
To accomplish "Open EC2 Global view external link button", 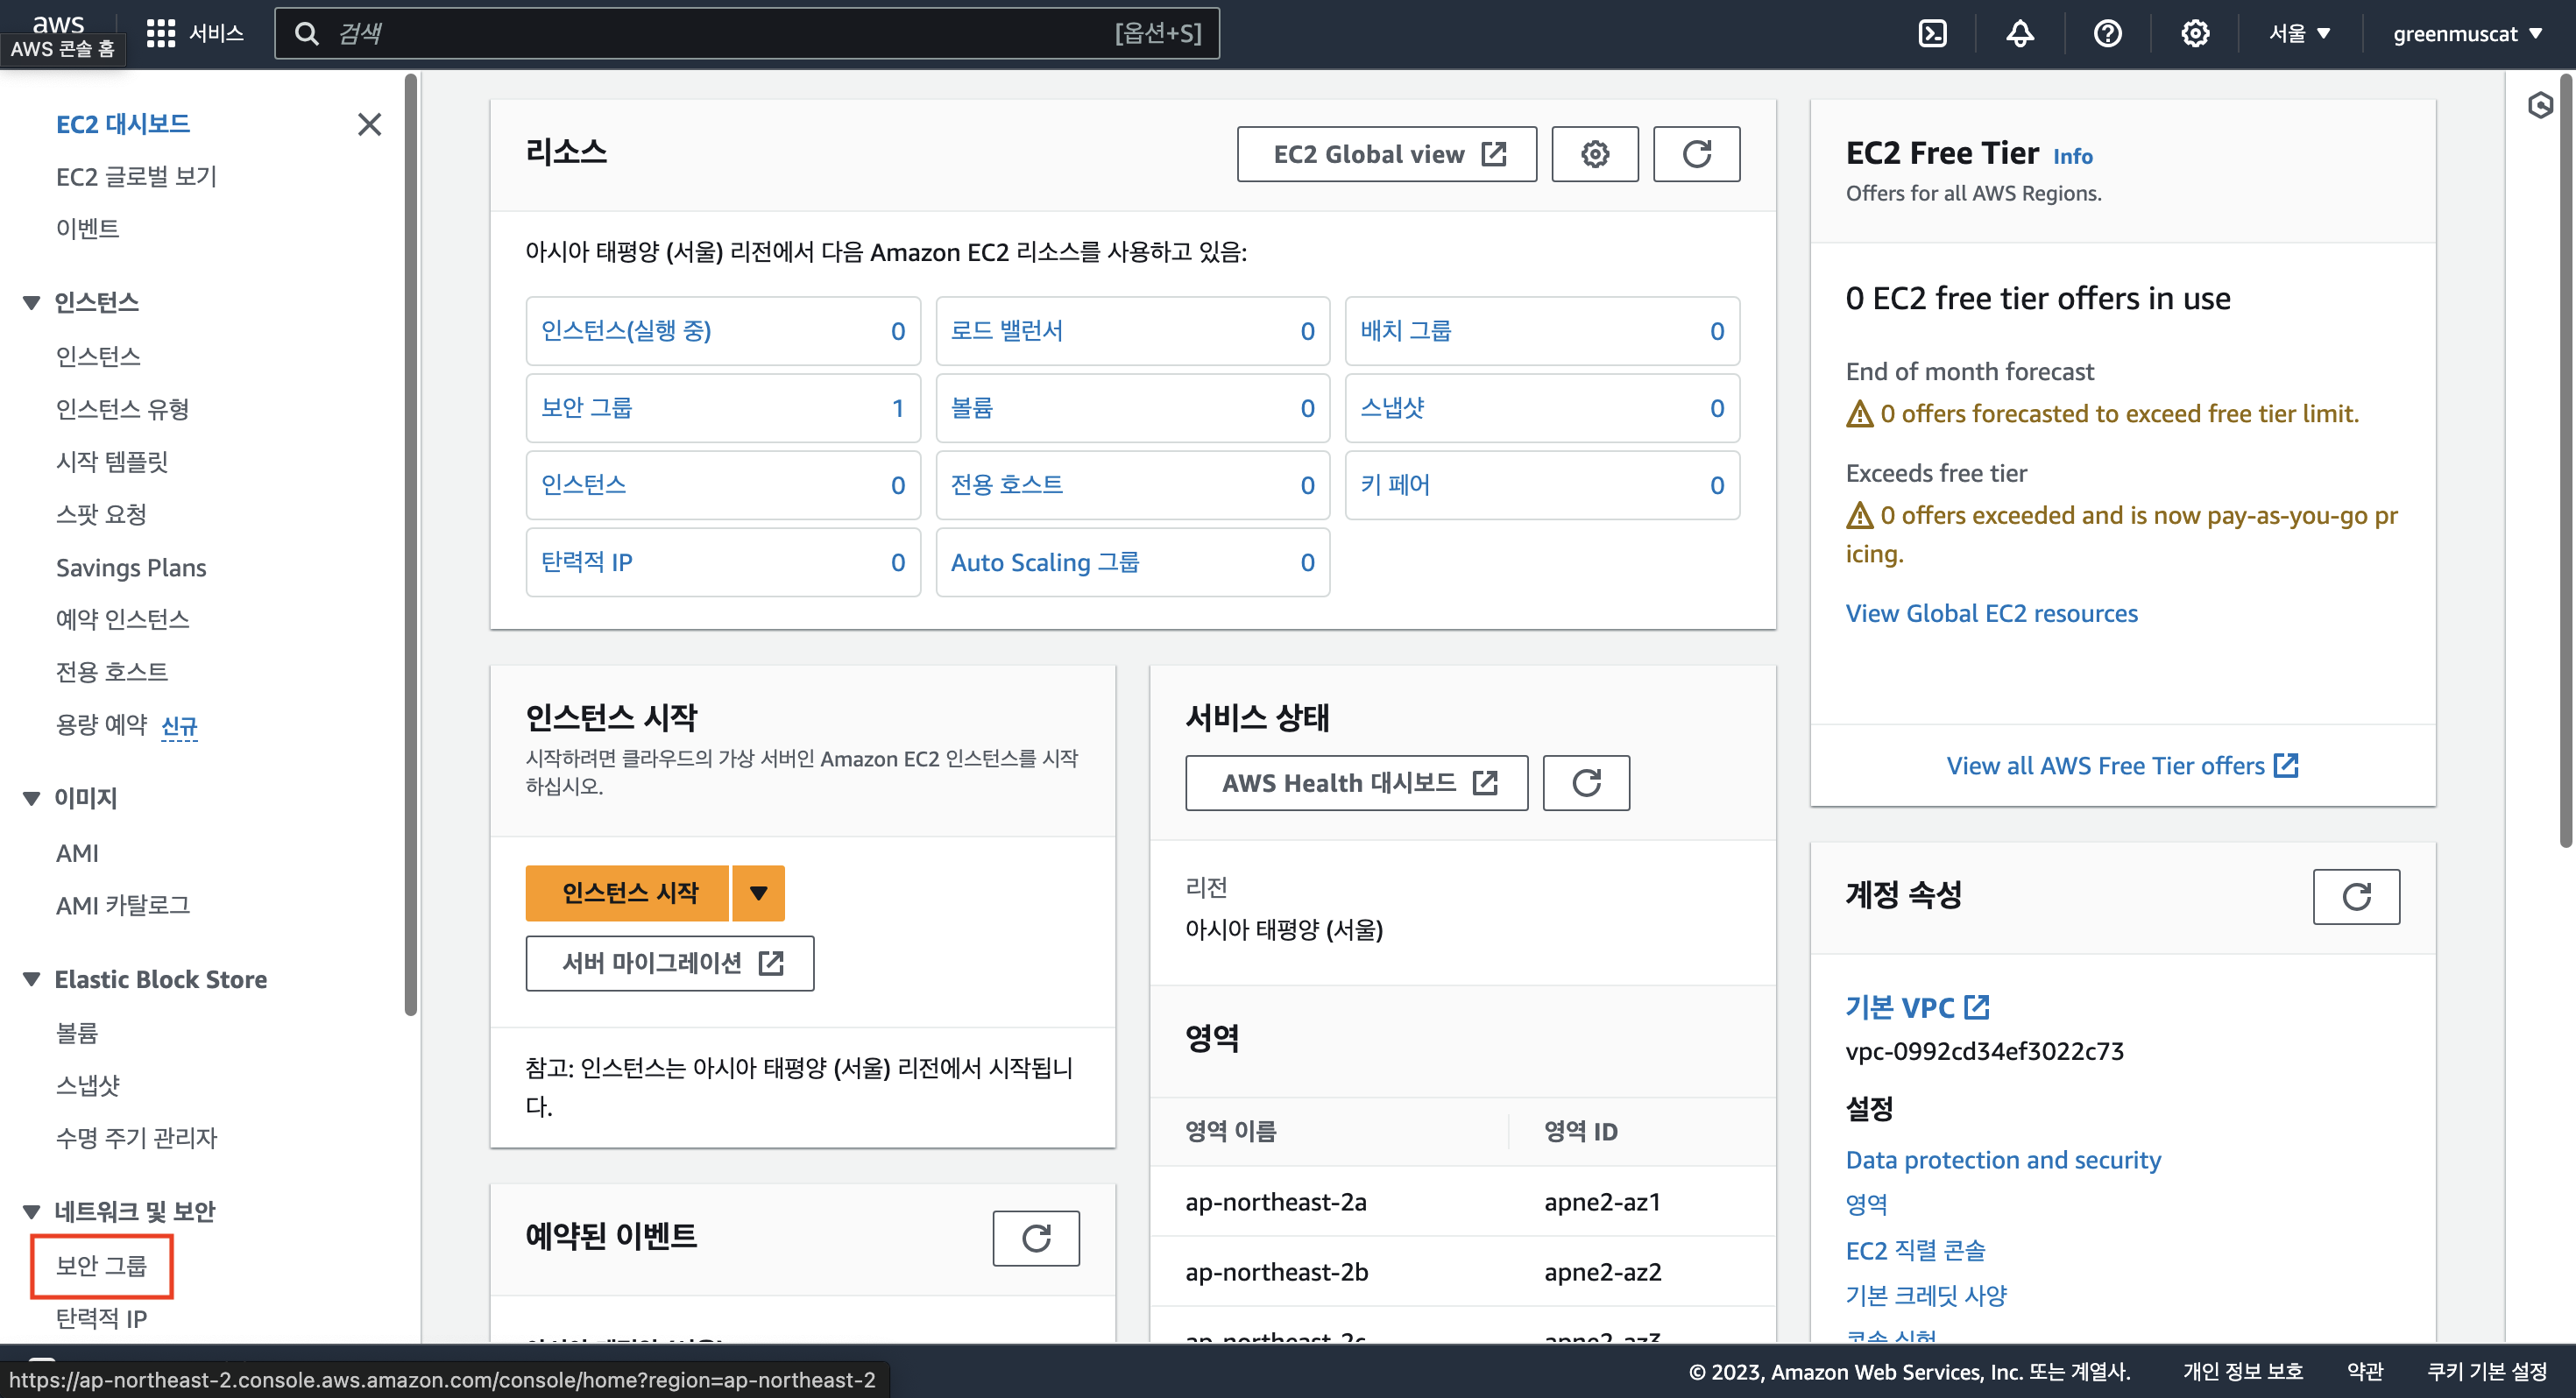I will pyautogui.click(x=1386, y=154).
